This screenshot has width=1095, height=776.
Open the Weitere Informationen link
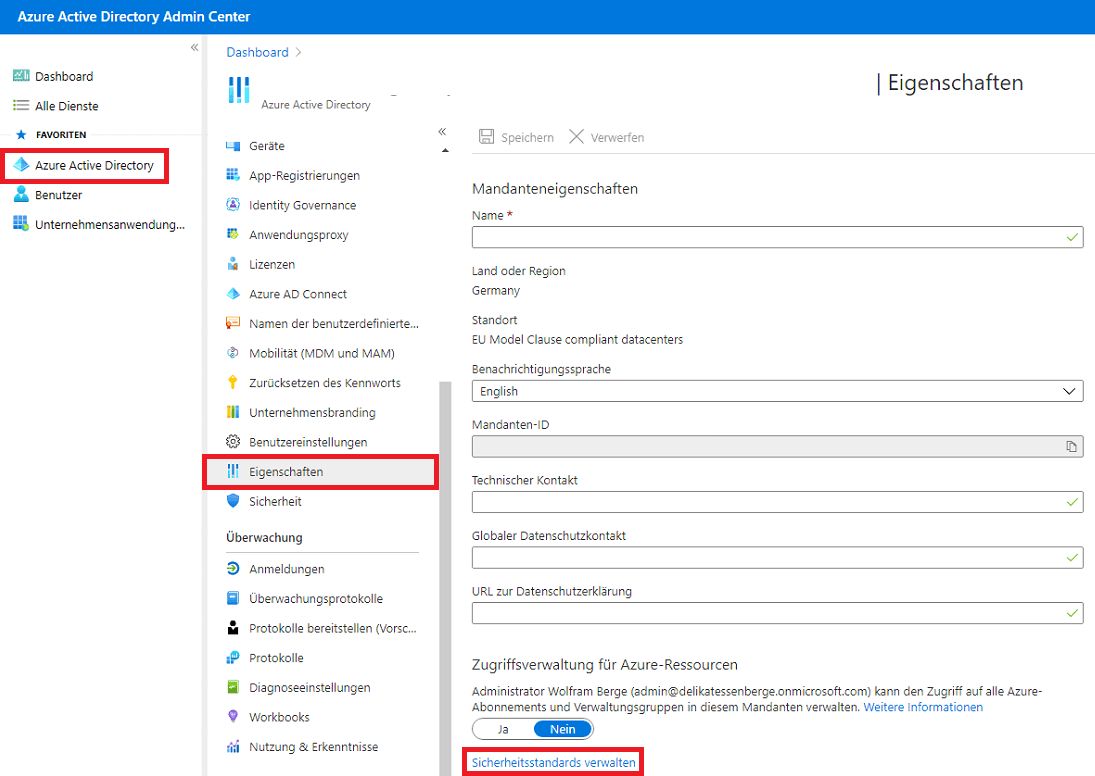(923, 707)
